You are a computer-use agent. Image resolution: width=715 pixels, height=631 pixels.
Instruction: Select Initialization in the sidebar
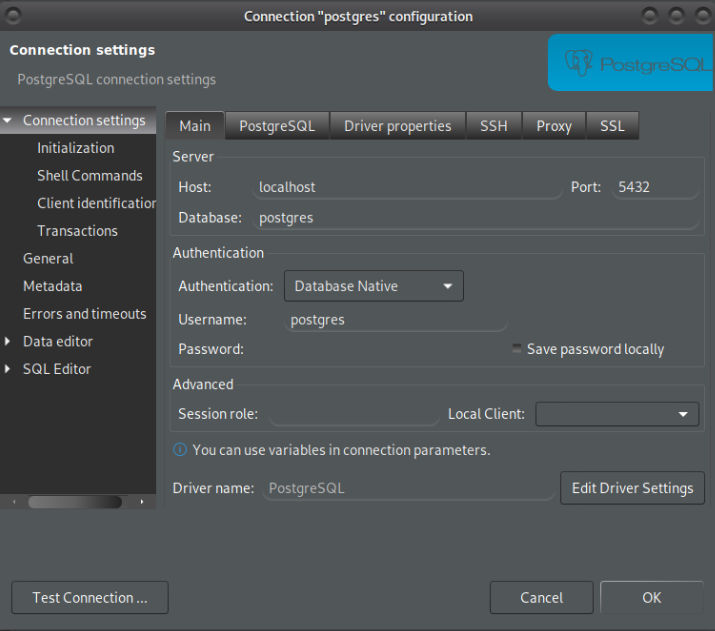pyautogui.click(x=76, y=148)
